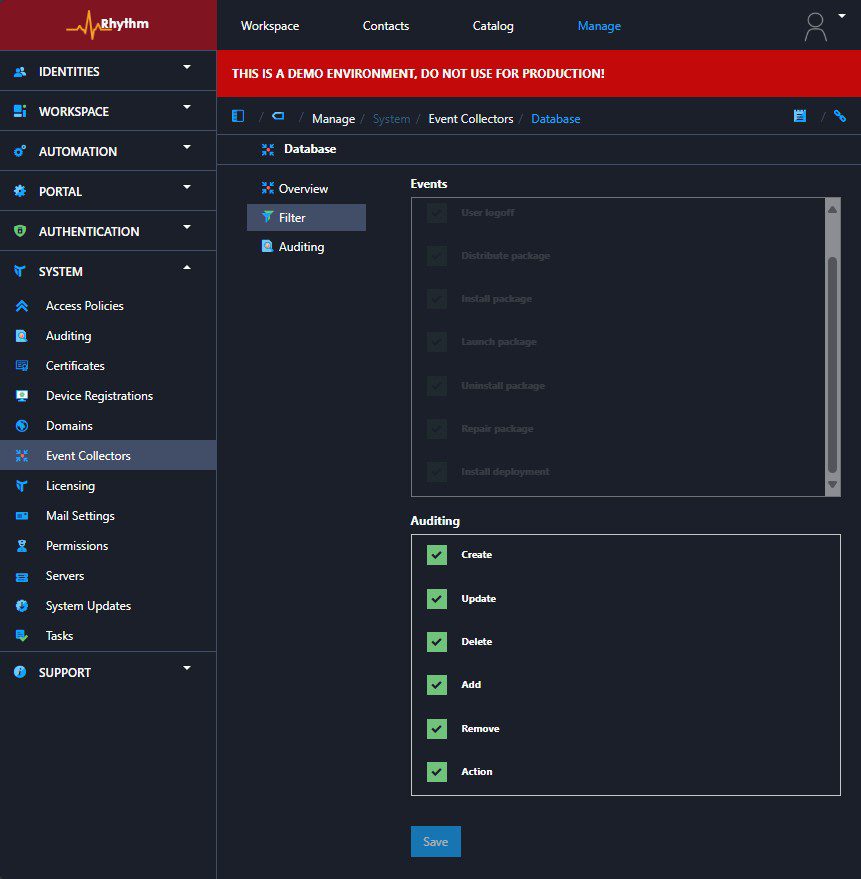Disable the Action auditing checkbox
Image resolution: width=861 pixels, height=879 pixels.
pyautogui.click(x=437, y=772)
